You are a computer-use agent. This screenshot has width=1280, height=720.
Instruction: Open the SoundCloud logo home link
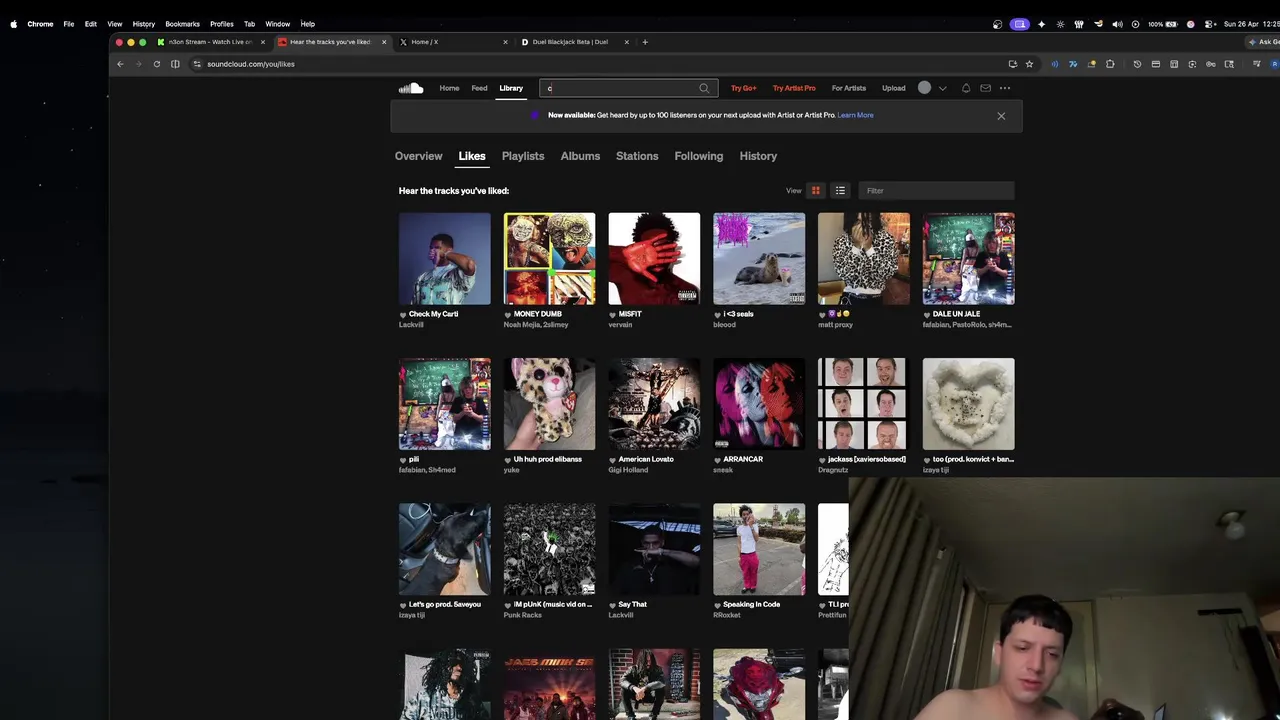click(411, 88)
